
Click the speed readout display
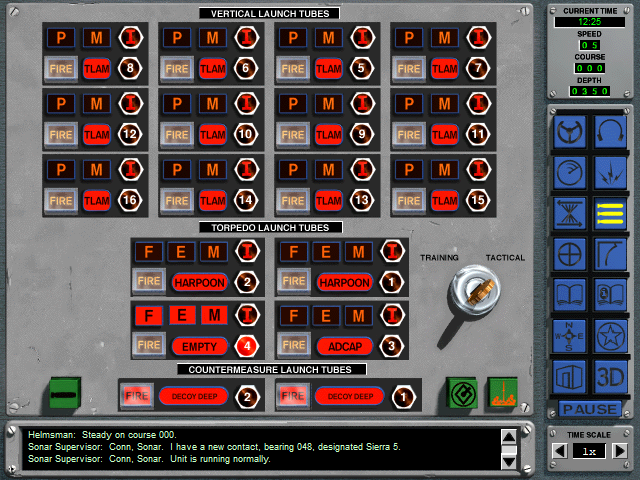pos(590,45)
